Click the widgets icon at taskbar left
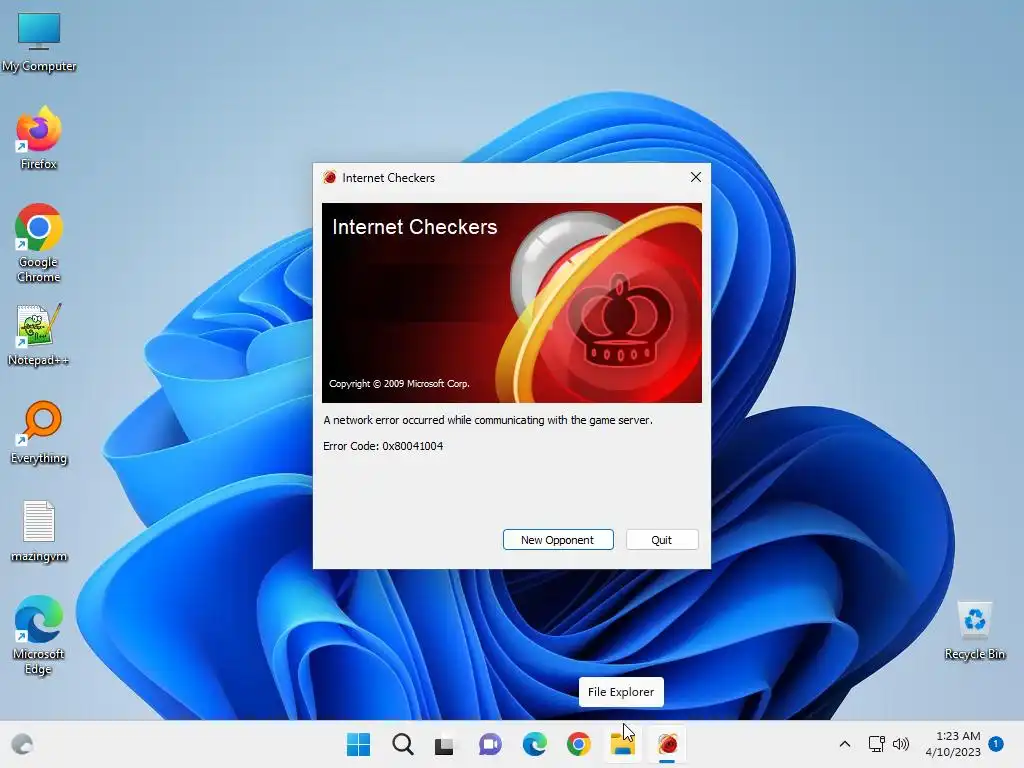The height and width of the screenshot is (768, 1024). pos(22,744)
